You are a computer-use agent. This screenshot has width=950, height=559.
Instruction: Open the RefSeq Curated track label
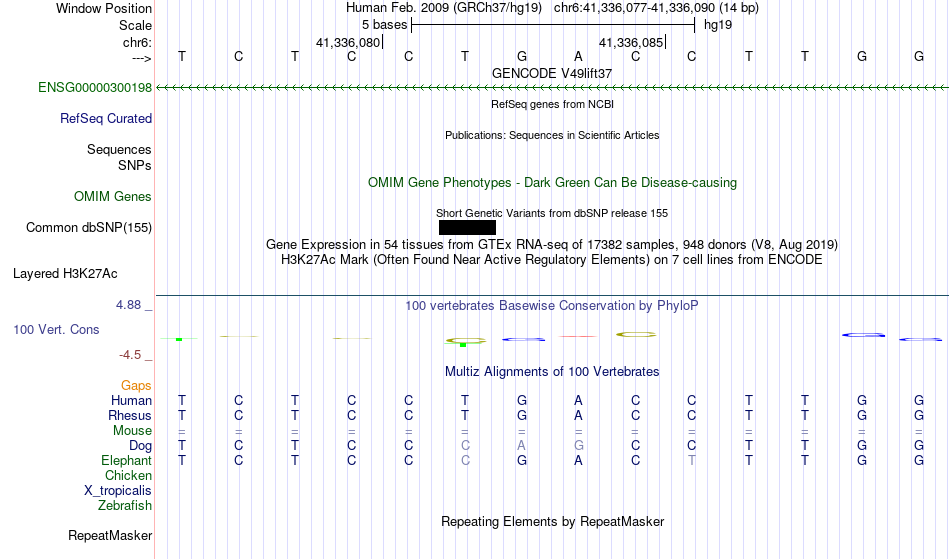(x=106, y=119)
